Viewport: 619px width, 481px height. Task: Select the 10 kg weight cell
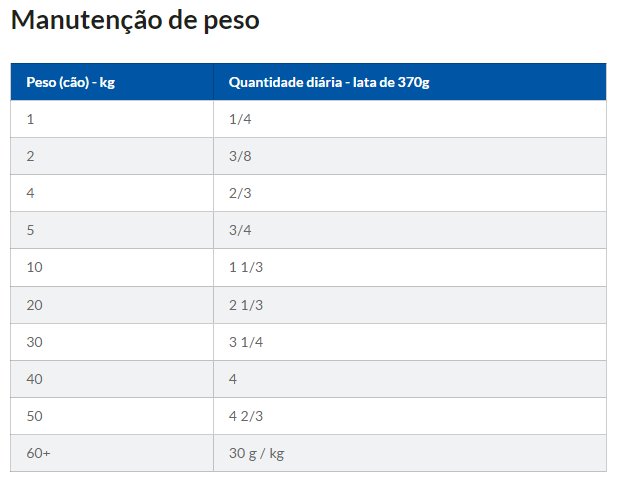pos(35,267)
